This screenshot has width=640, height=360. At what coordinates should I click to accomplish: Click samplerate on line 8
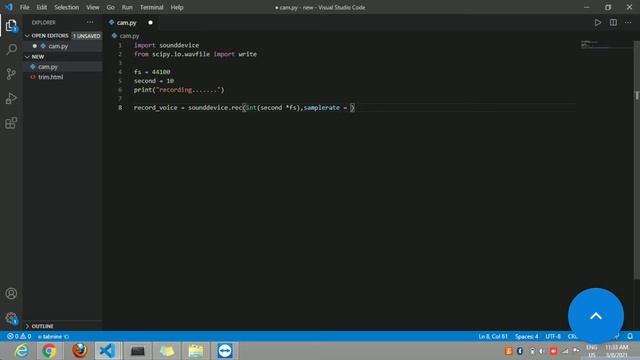pos(322,107)
